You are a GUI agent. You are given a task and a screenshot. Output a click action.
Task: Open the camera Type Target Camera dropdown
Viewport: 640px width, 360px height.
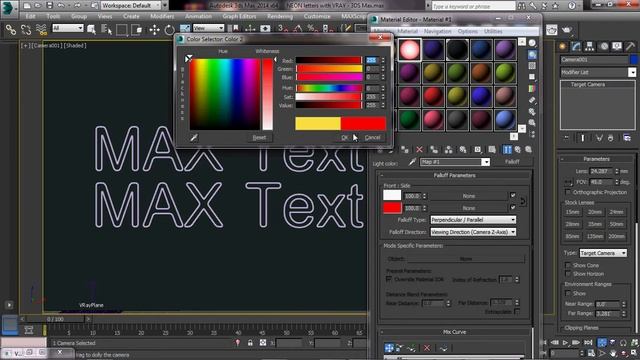(x=602, y=253)
